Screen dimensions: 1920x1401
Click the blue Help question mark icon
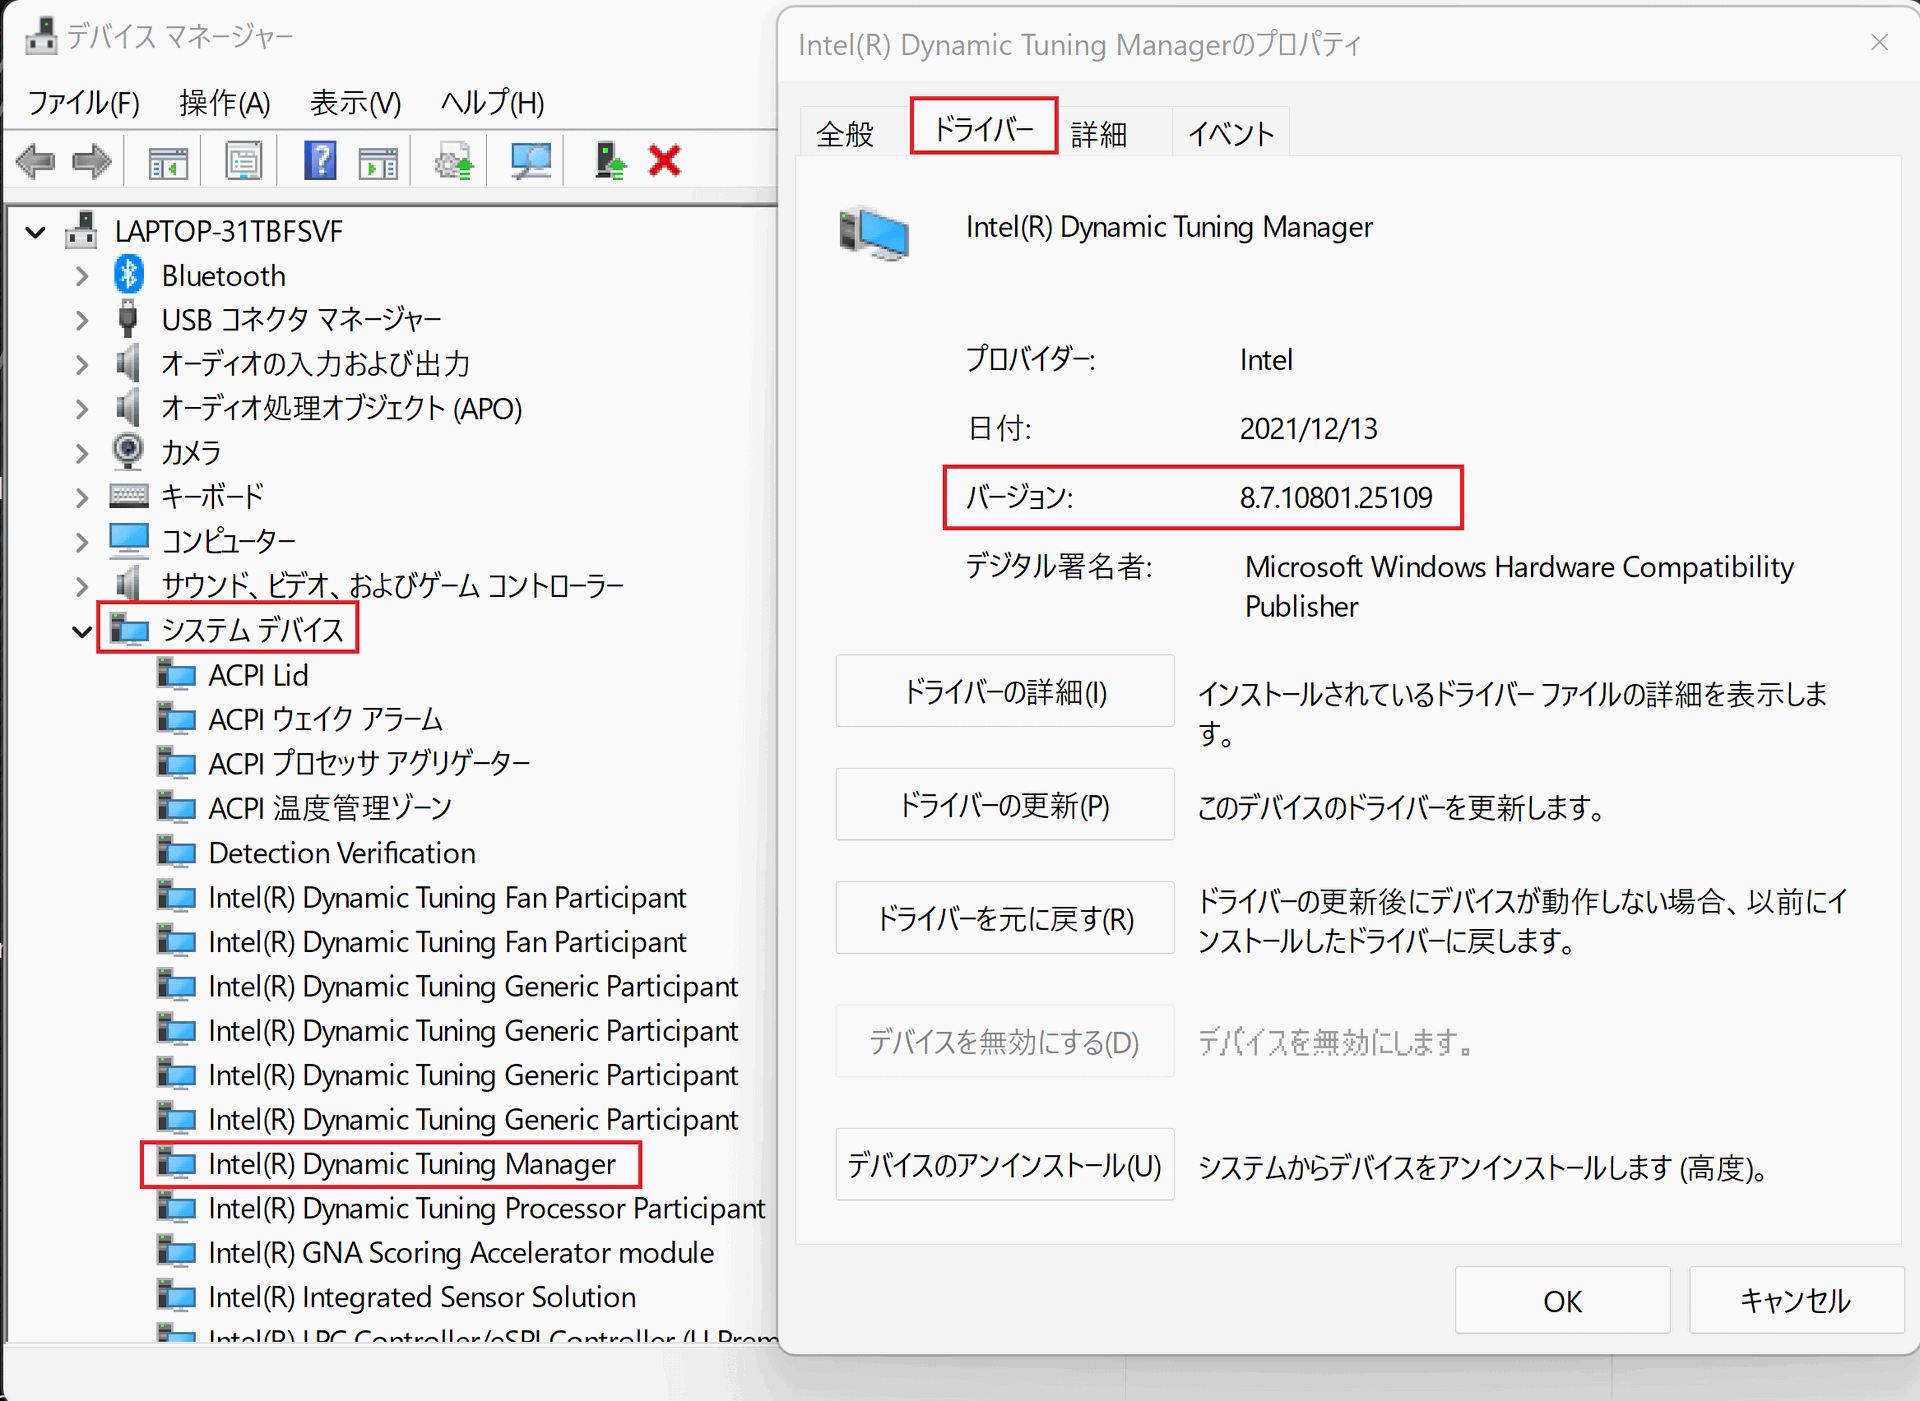(x=320, y=161)
